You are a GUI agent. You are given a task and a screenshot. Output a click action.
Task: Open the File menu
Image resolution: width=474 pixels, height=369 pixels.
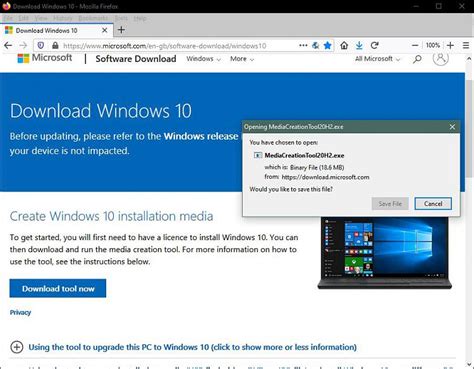(x=8, y=18)
